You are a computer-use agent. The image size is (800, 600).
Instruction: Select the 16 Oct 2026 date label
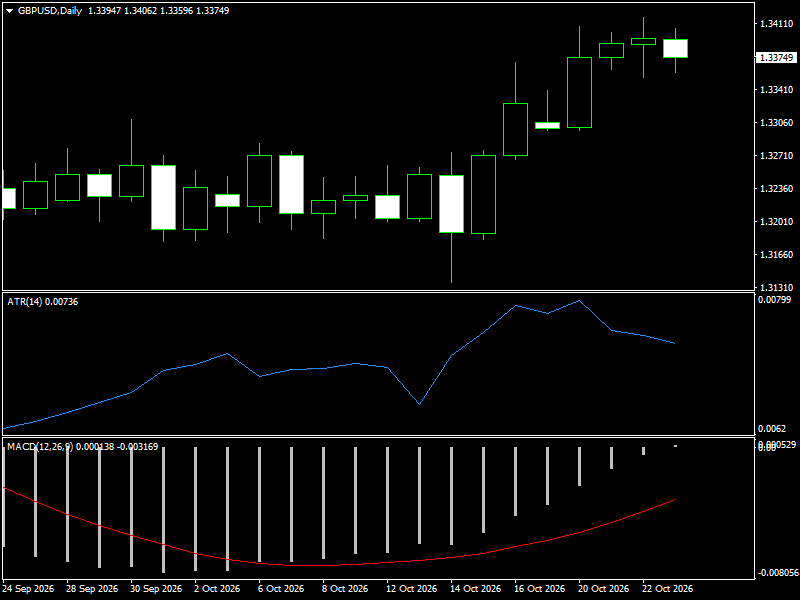(x=540, y=589)
